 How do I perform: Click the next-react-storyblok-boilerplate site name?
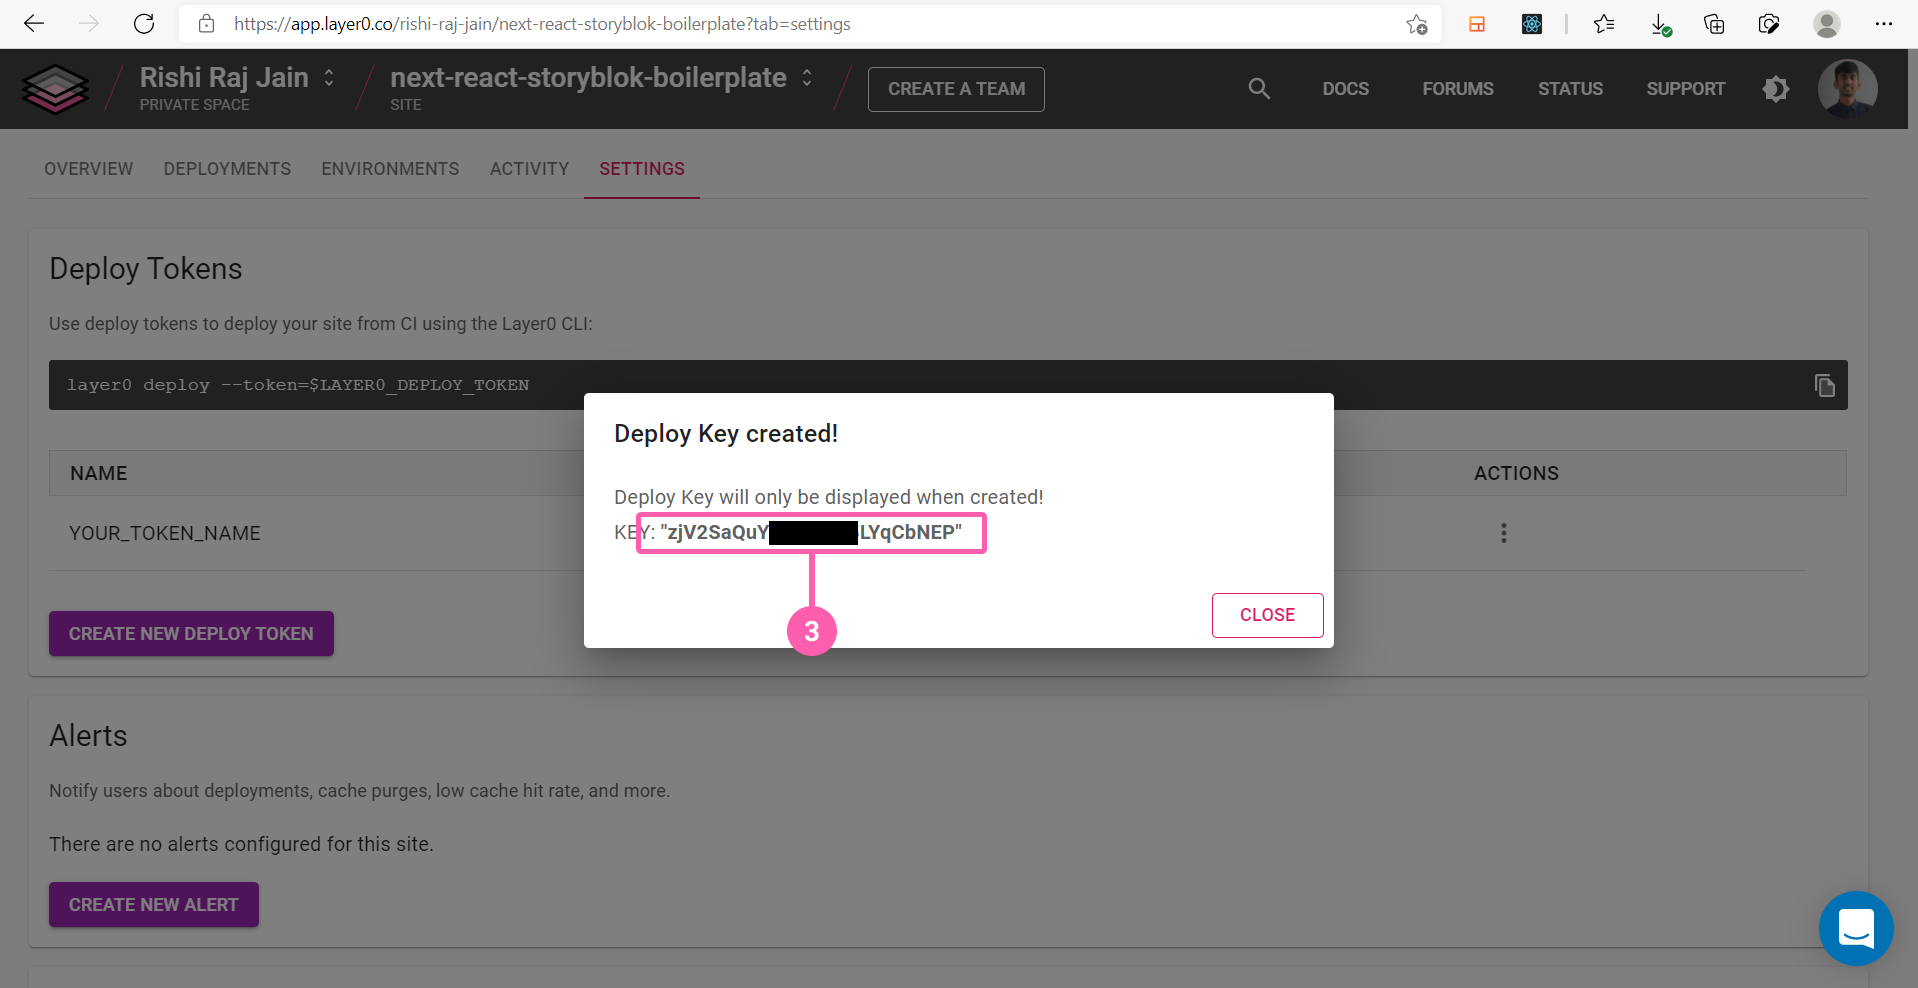coord(588,78)
